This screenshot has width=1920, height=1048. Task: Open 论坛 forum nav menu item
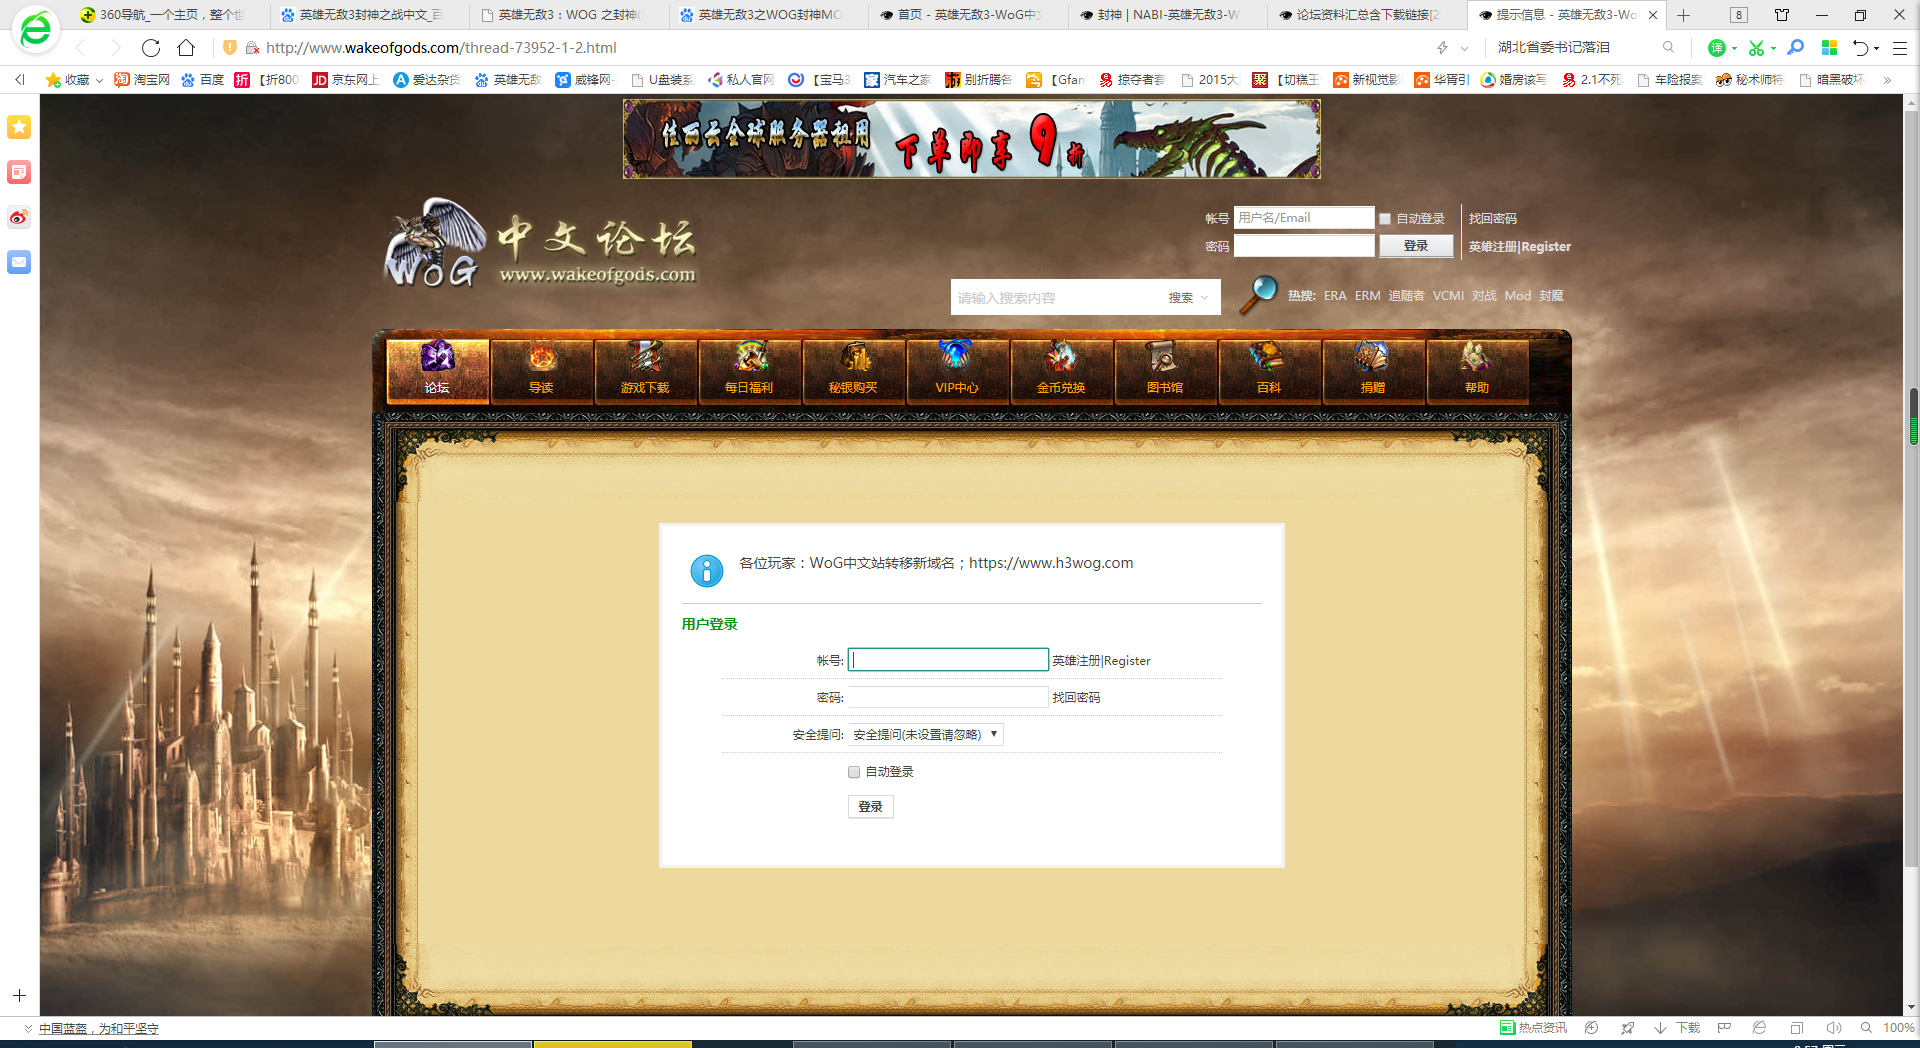437,371
